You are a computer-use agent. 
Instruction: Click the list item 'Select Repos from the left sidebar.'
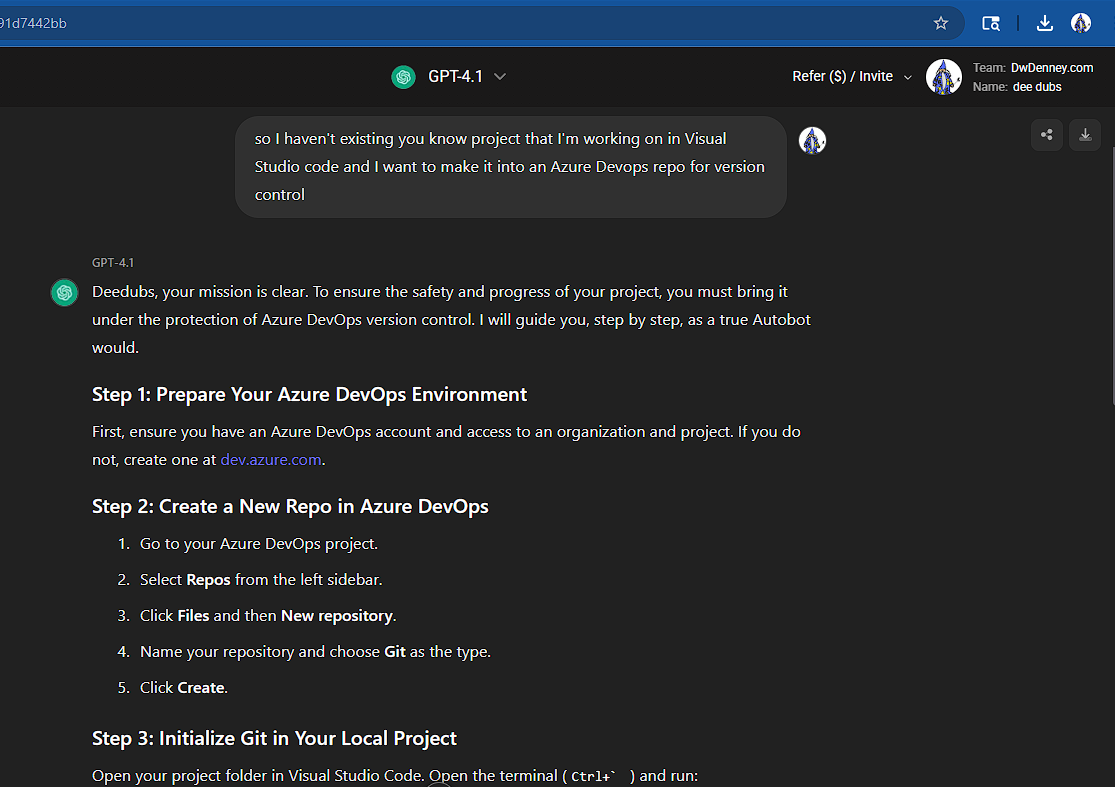coord(261,580)
